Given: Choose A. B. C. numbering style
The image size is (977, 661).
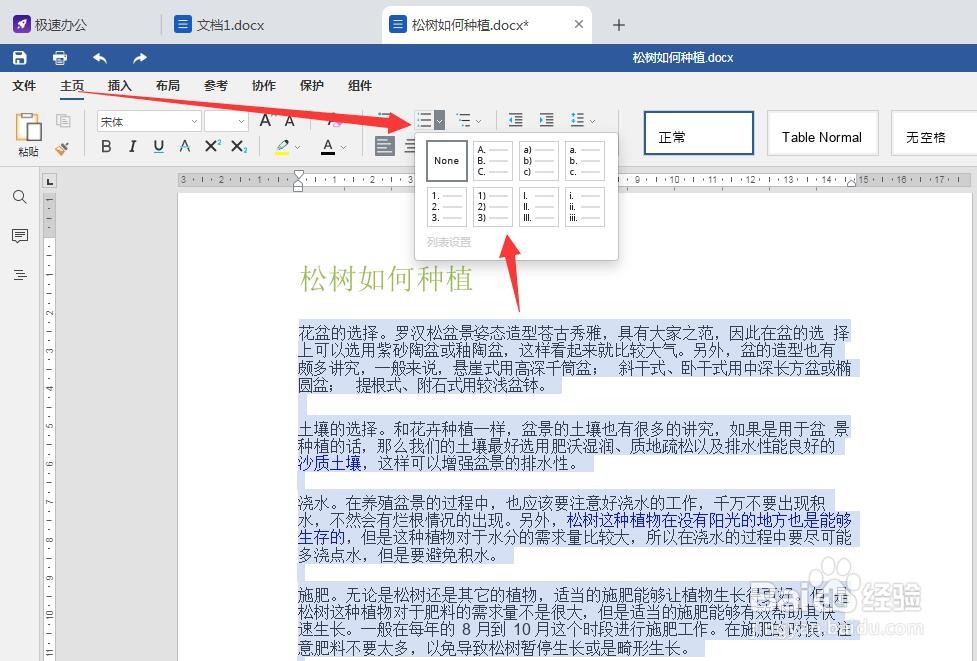Looking at the screenshot, I should (492, 161).
